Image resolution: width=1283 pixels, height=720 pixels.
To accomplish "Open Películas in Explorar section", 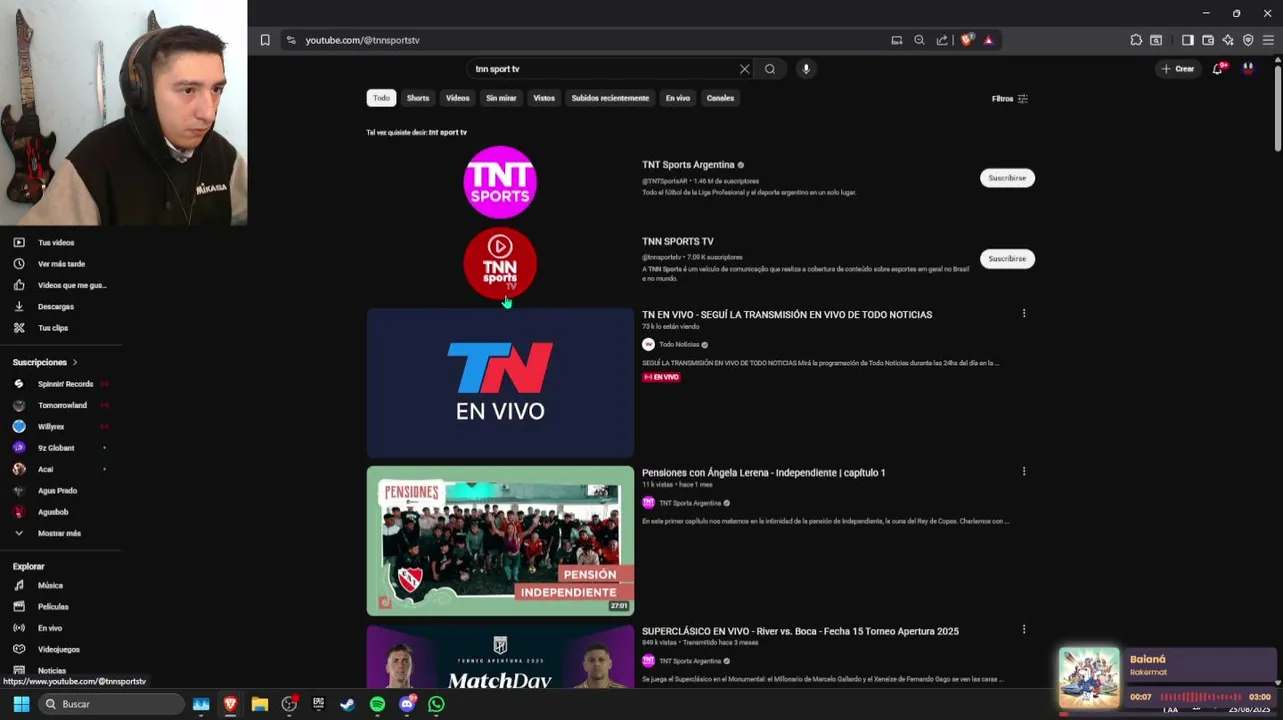I will coord(53,607).
